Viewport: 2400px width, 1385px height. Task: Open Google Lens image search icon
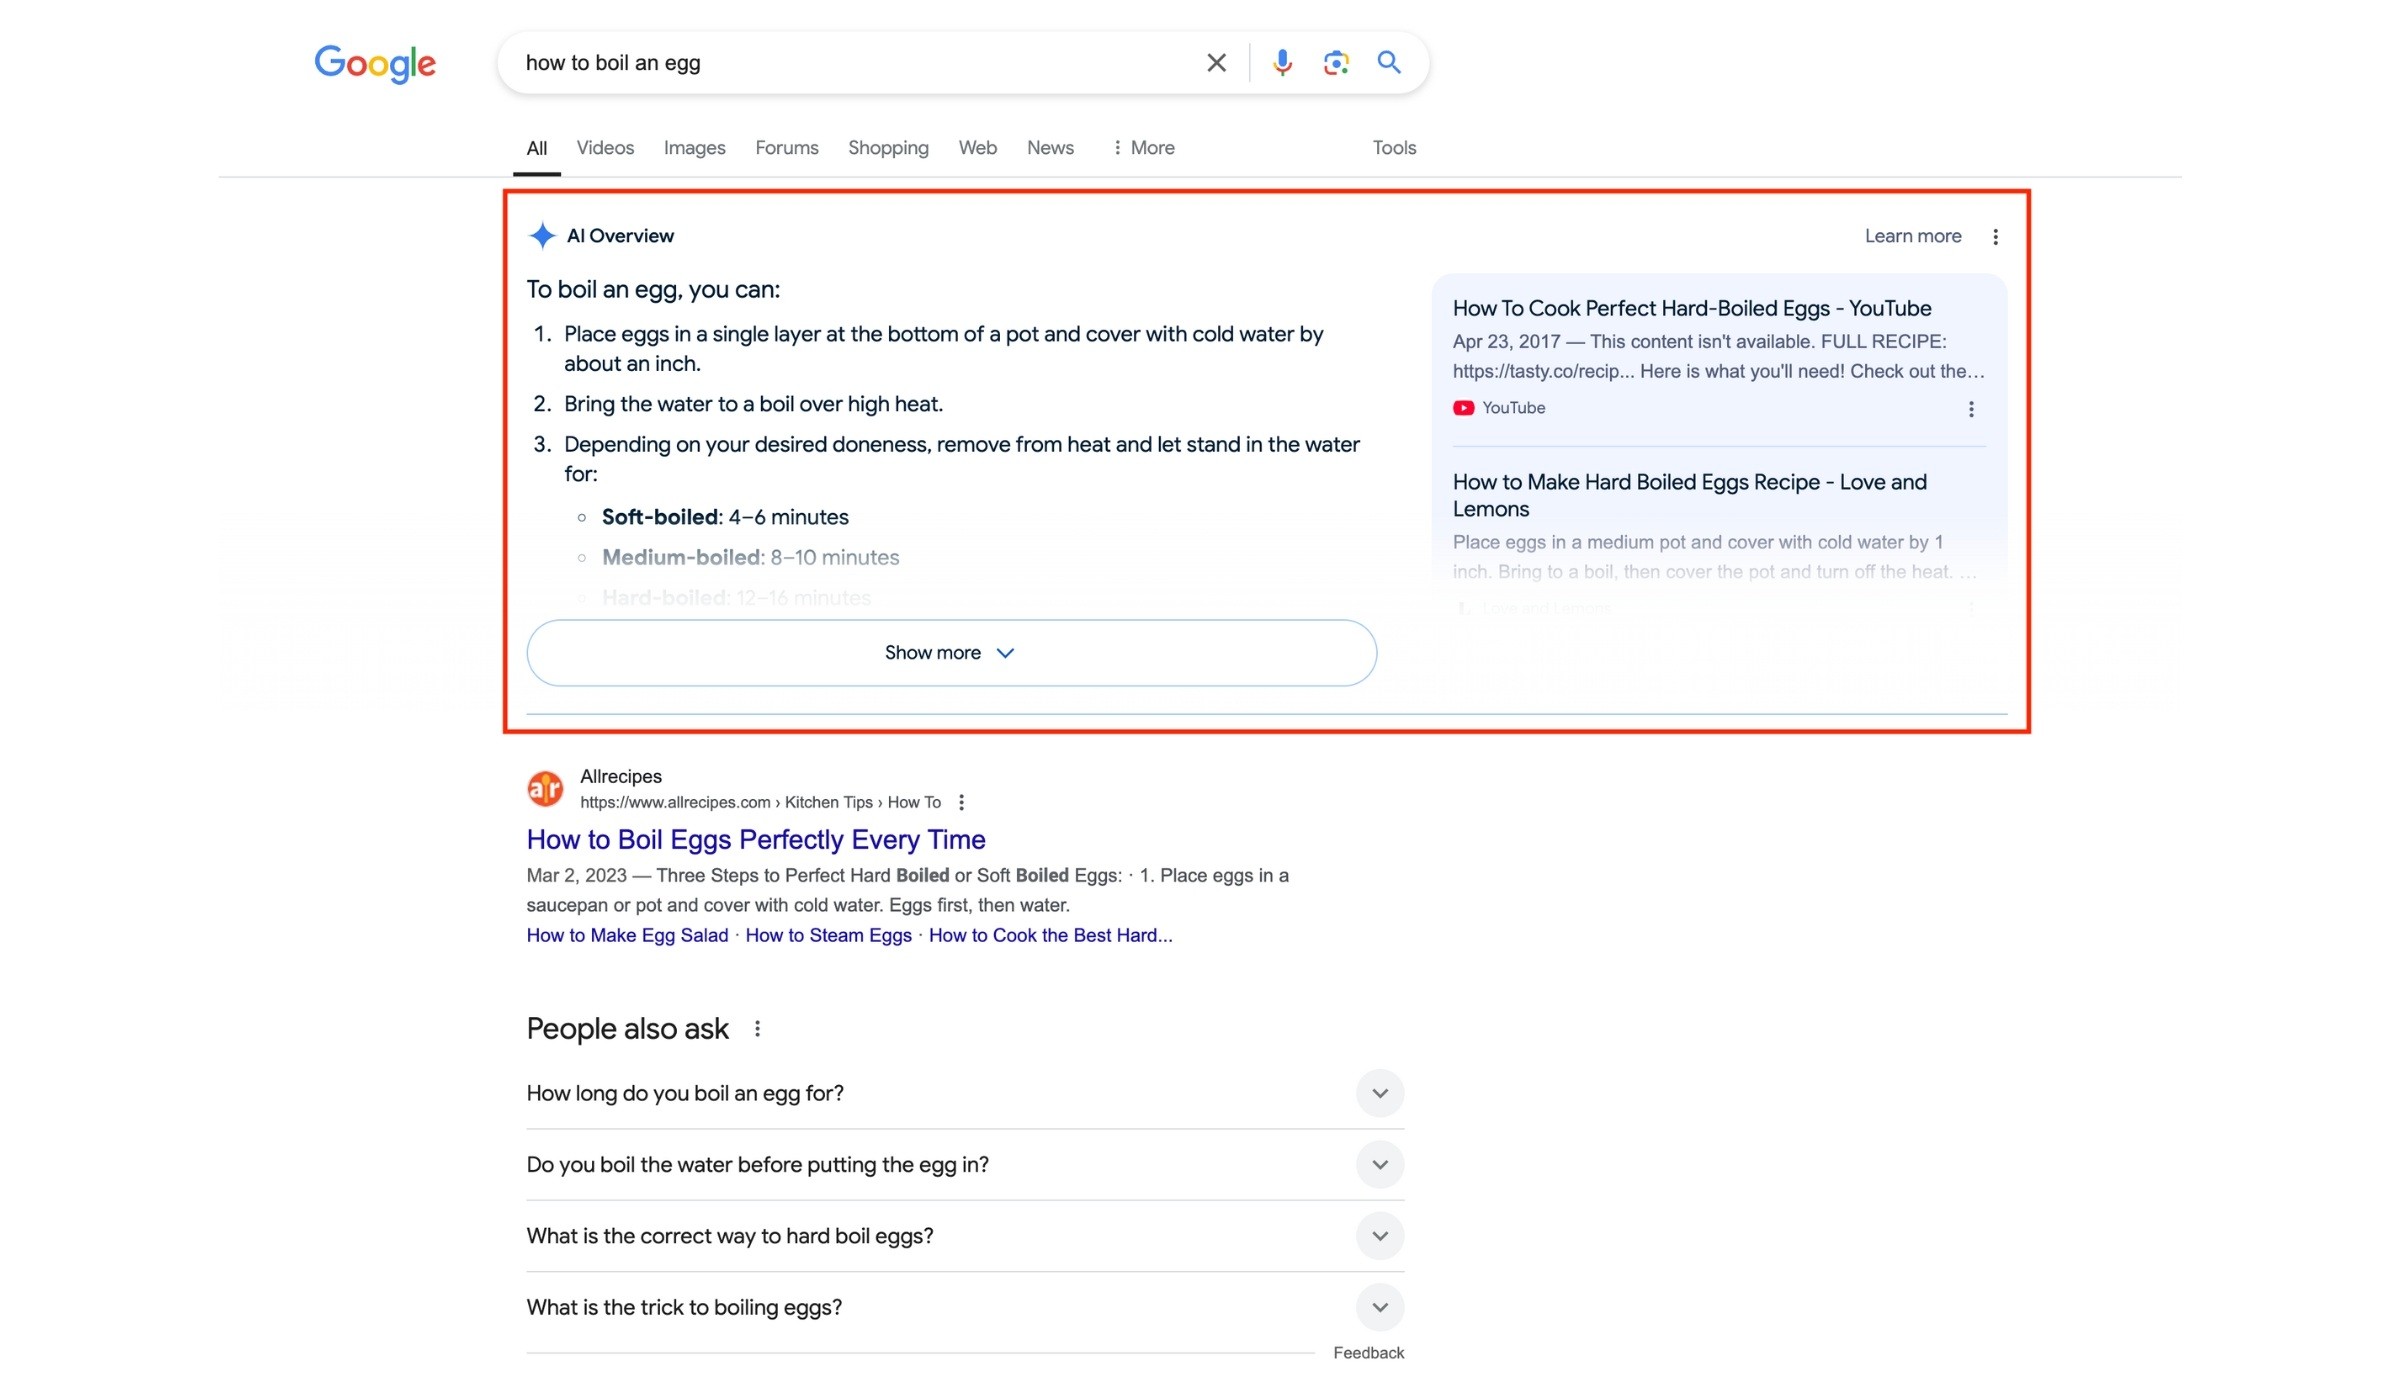tap(1336, 63)
